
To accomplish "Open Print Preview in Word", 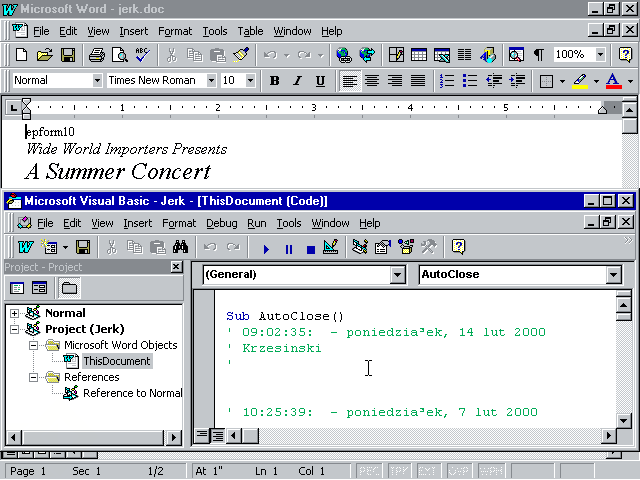I will point(120,55).
